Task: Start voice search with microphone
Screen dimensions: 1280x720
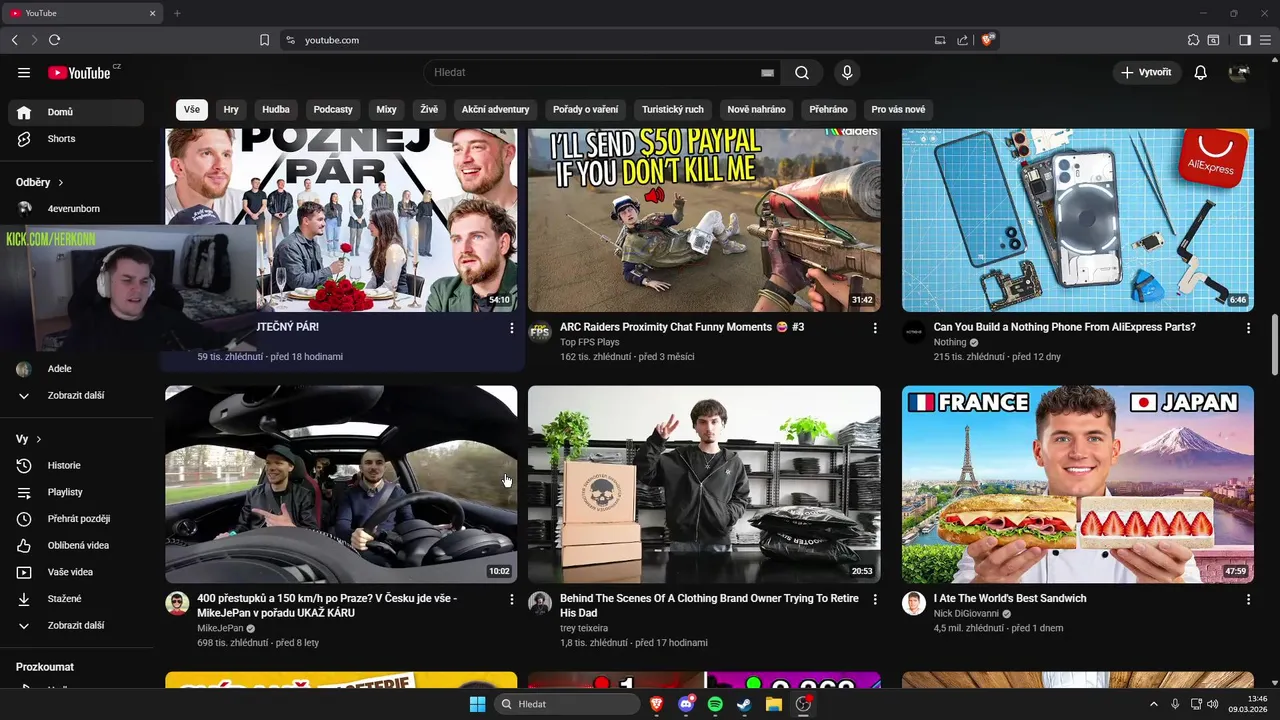Action: click(847, 72)
